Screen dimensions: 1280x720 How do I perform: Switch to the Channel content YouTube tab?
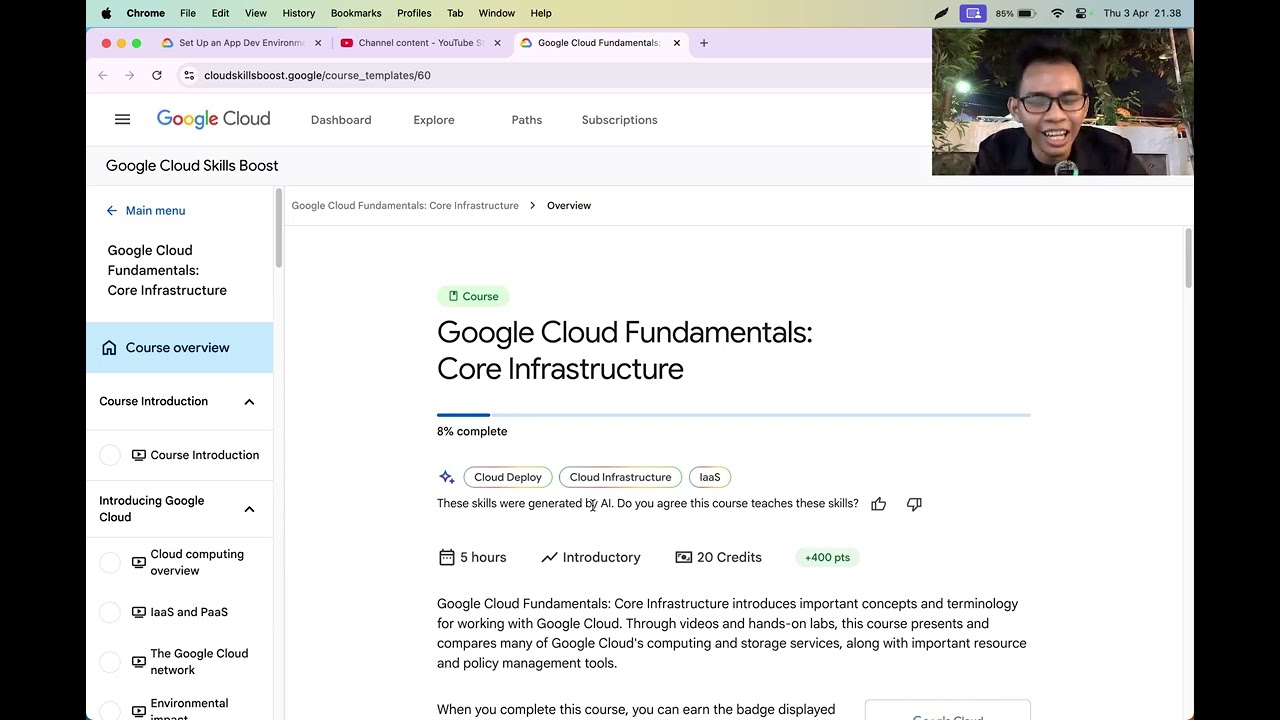point(421,43)
